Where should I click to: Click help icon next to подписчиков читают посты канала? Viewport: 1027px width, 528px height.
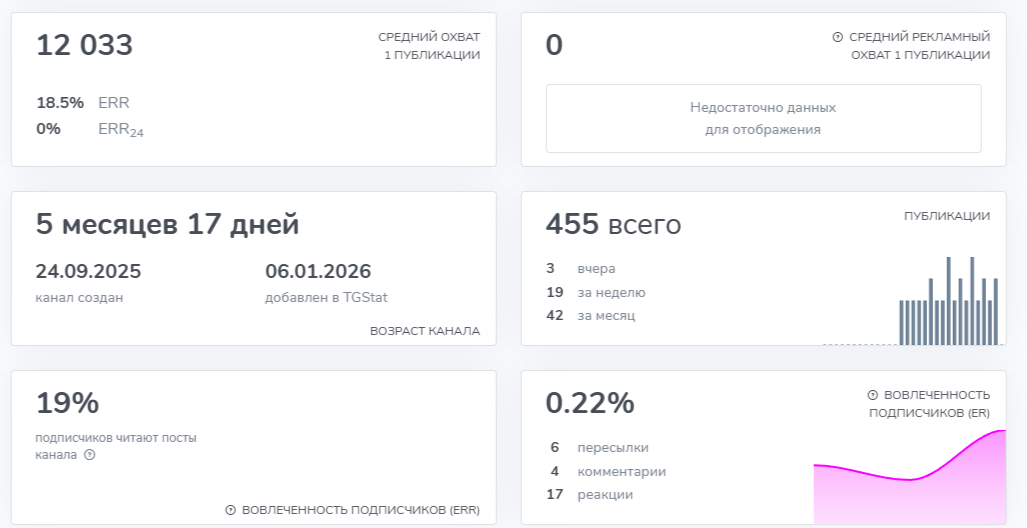click(90, 455)
